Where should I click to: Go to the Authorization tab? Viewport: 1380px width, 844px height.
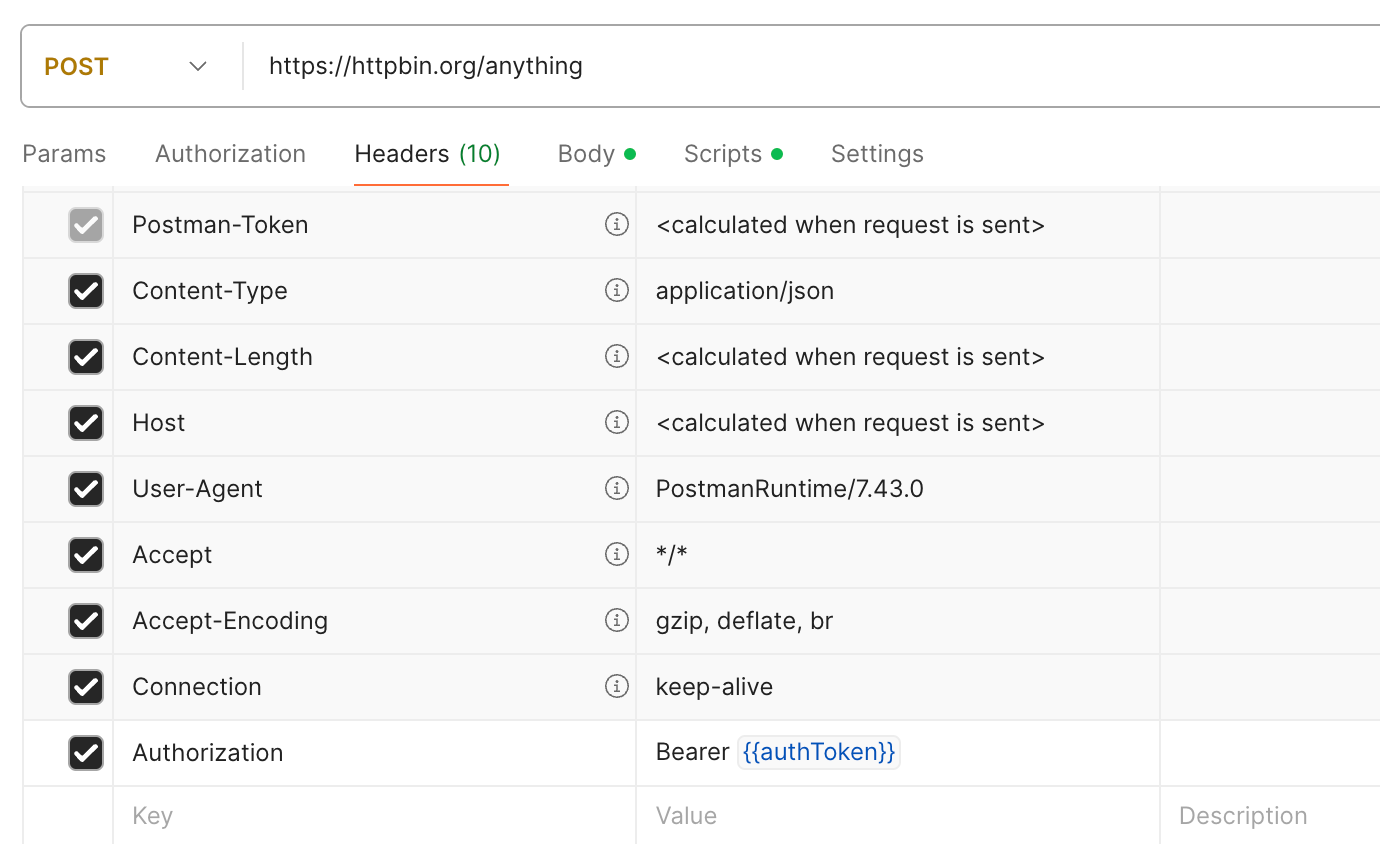pos(230,154)
